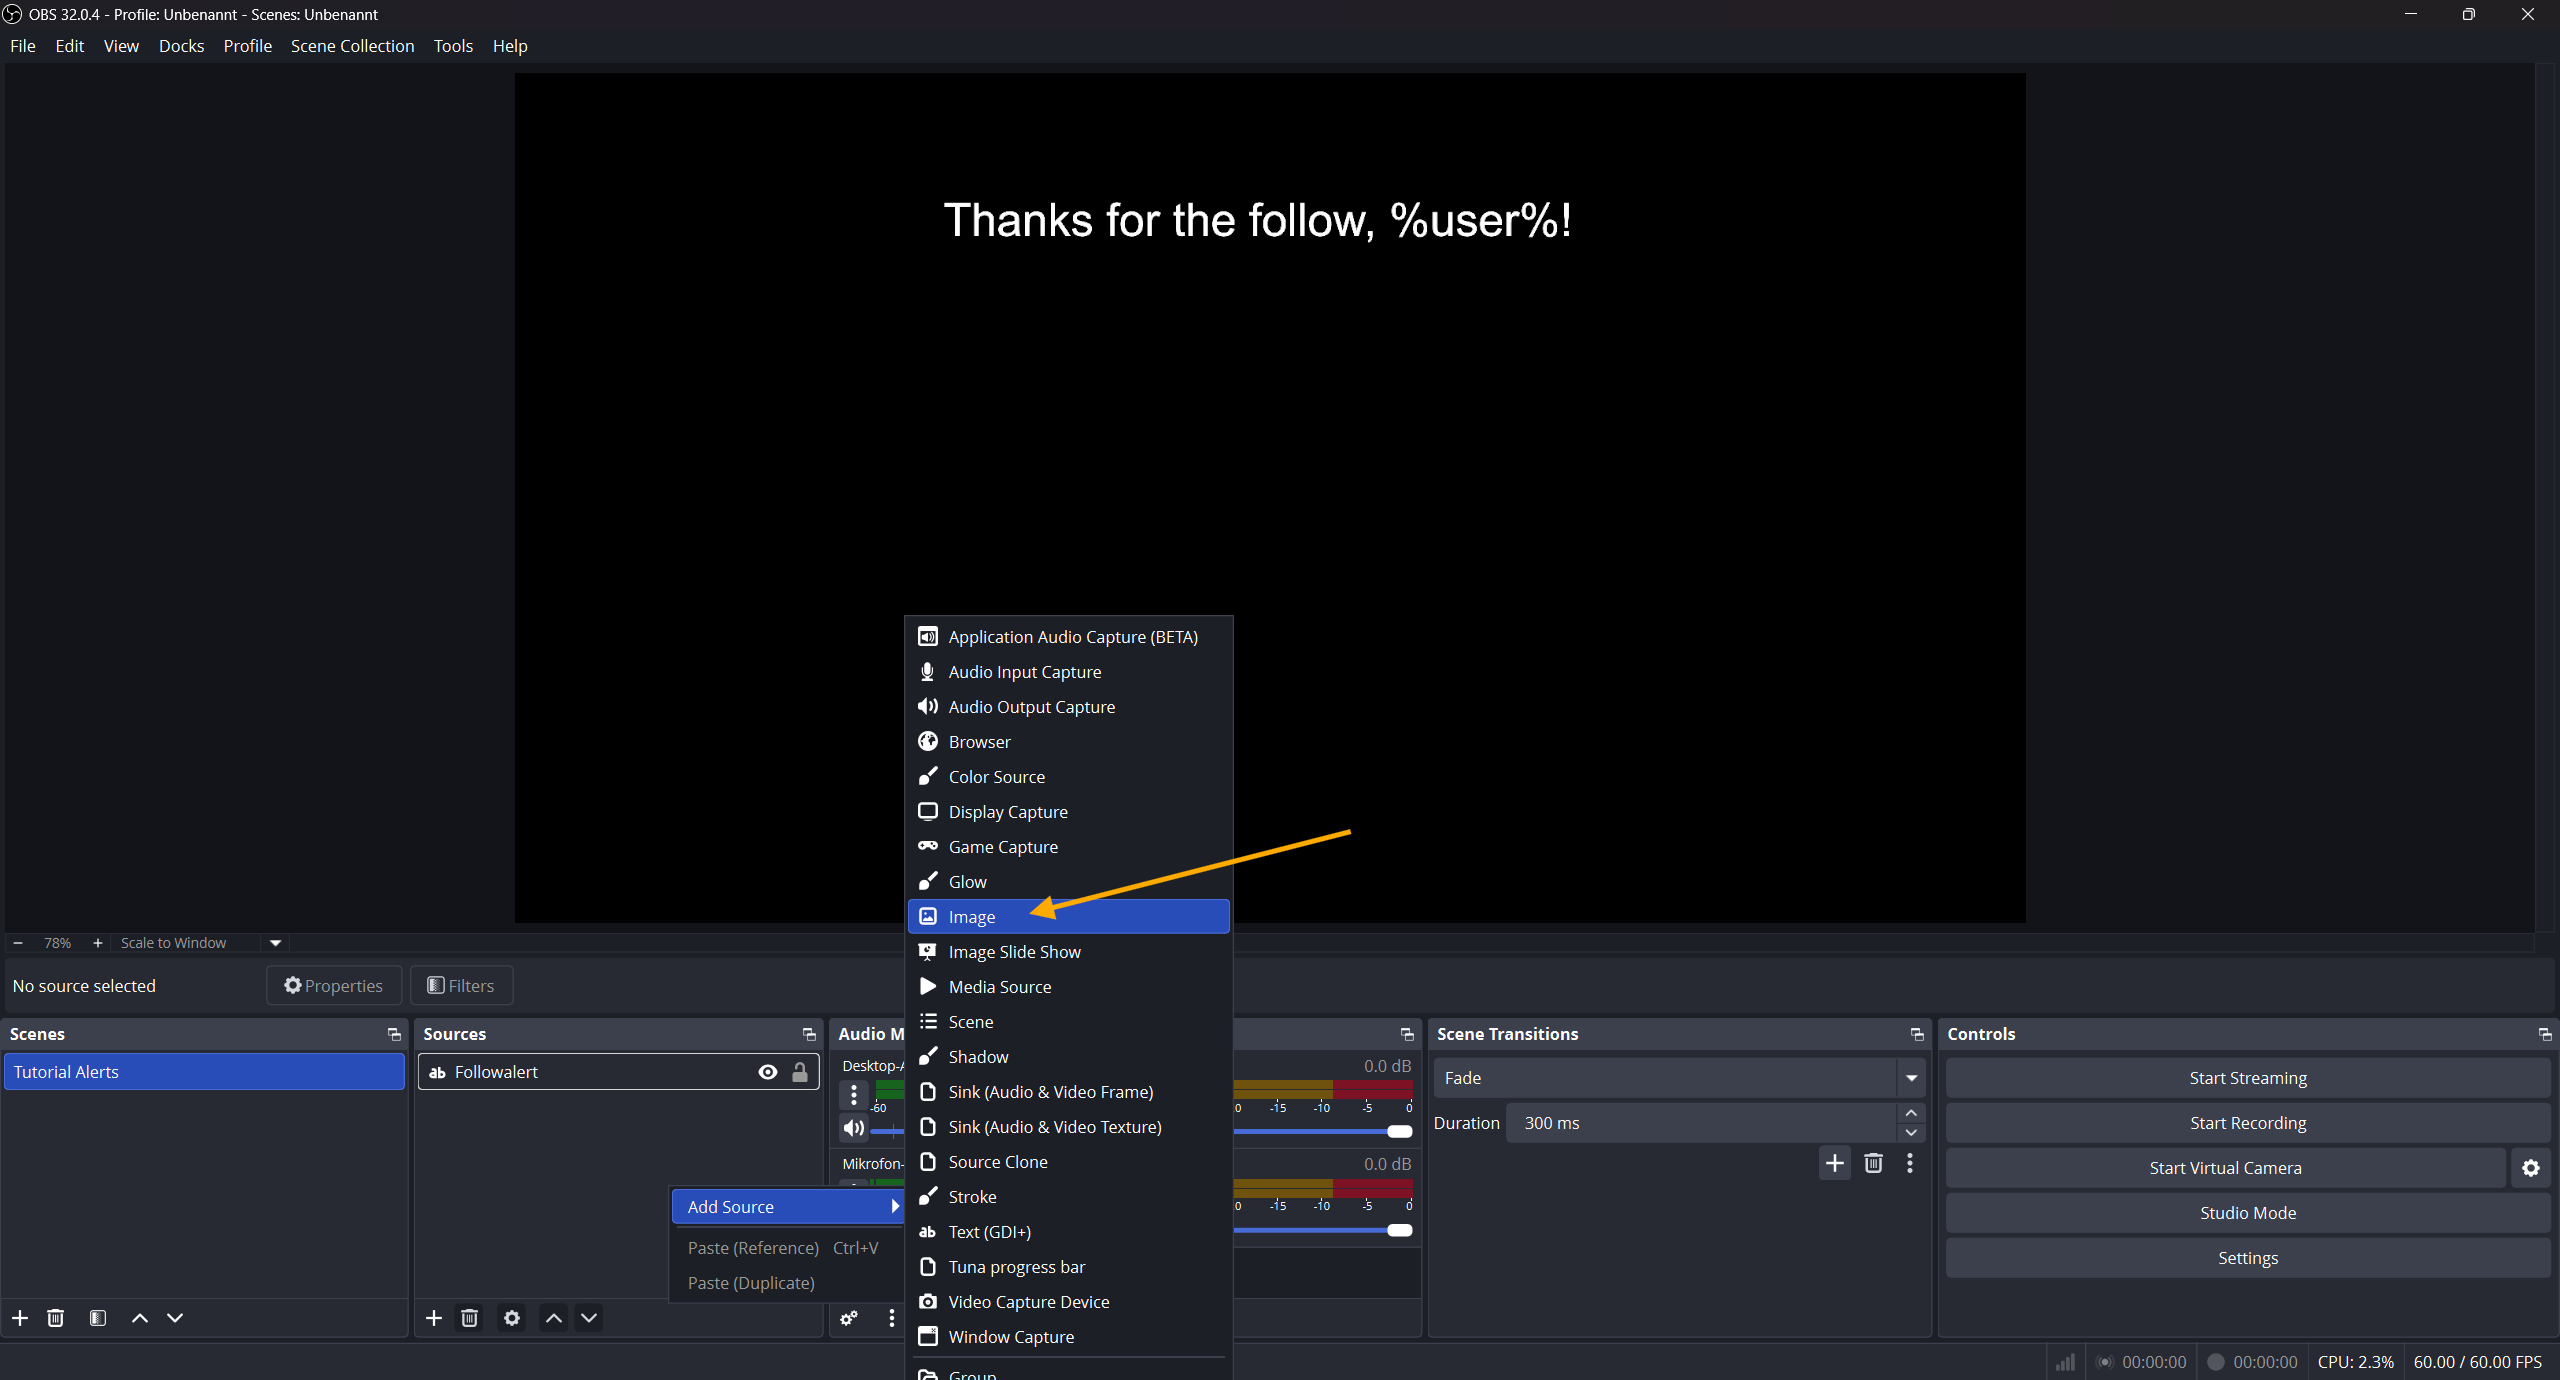2560x1380 pixels.
Task: Adjust the Desktop audio volume slider handle
Action: 1400,1131
